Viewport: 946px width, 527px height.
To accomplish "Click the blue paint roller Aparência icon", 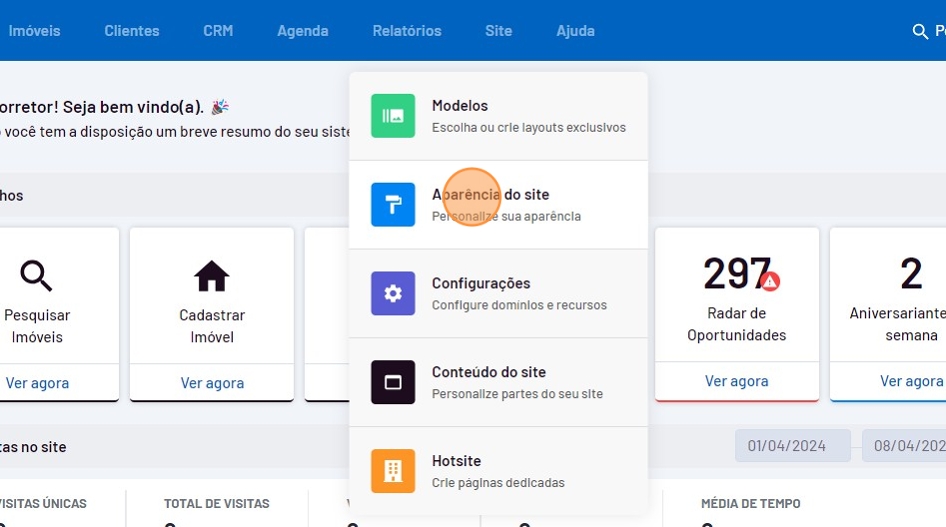I will point(393,205).
